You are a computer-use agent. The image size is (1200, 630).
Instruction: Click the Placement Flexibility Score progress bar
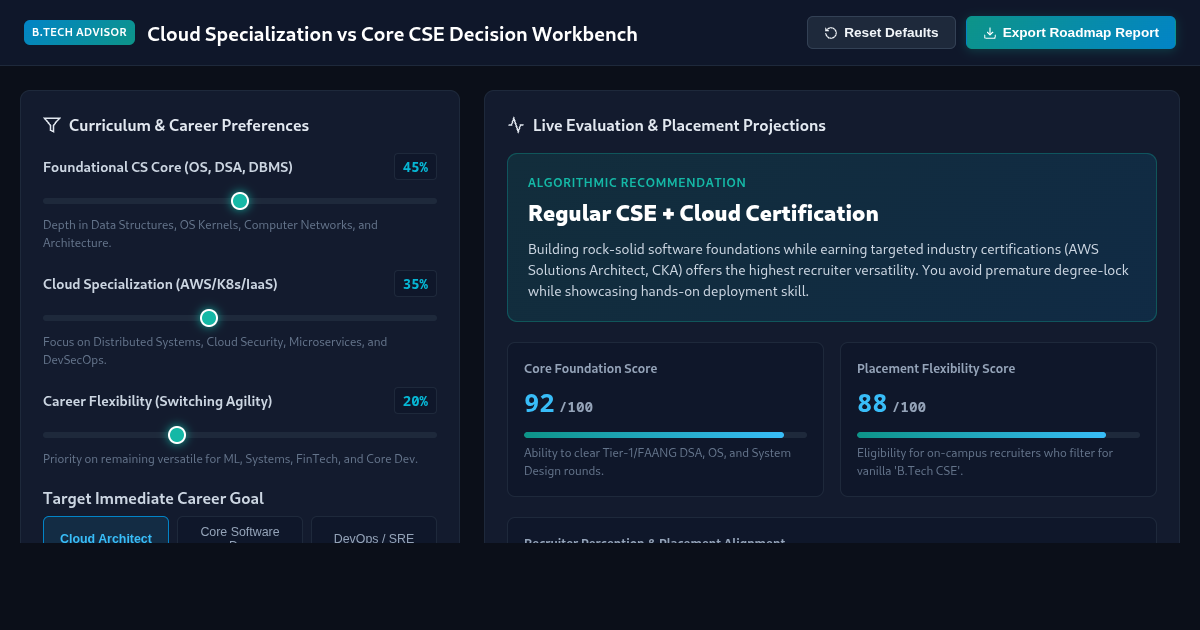pyautogui.click(x=998, y=435)
